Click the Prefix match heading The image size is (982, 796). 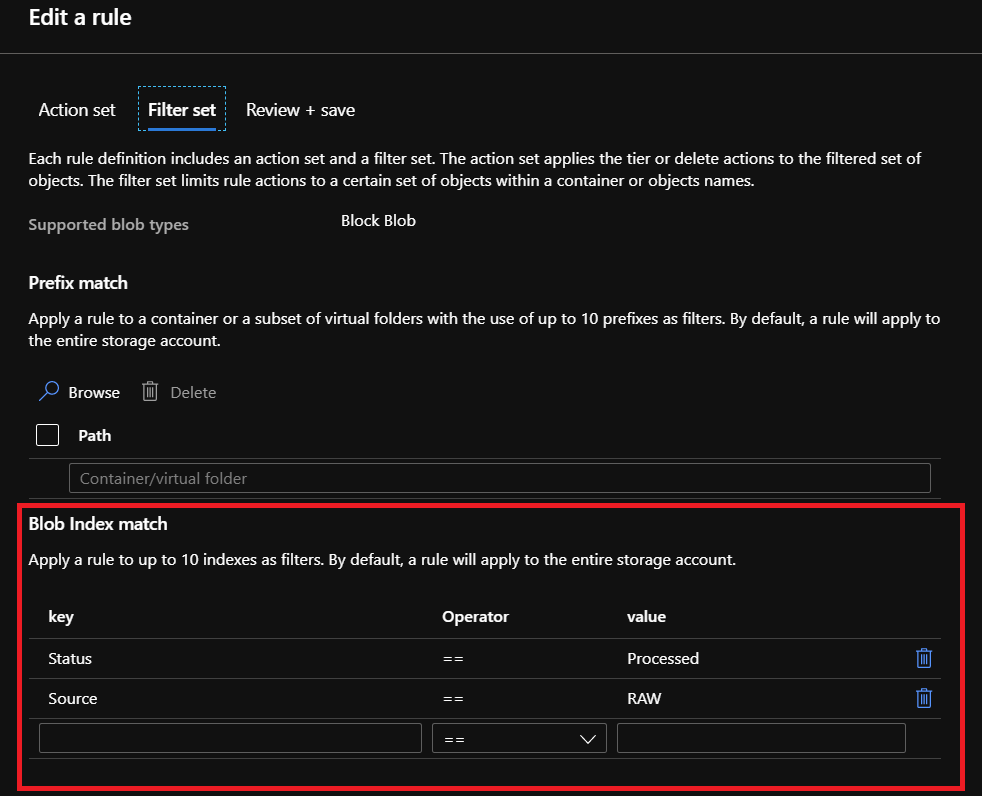point(78,283)
